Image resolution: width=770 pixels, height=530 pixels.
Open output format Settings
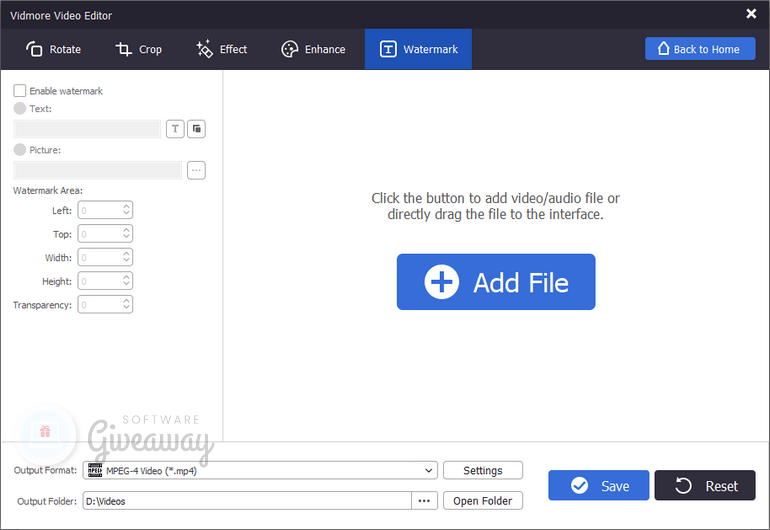(x=483, y=470)
